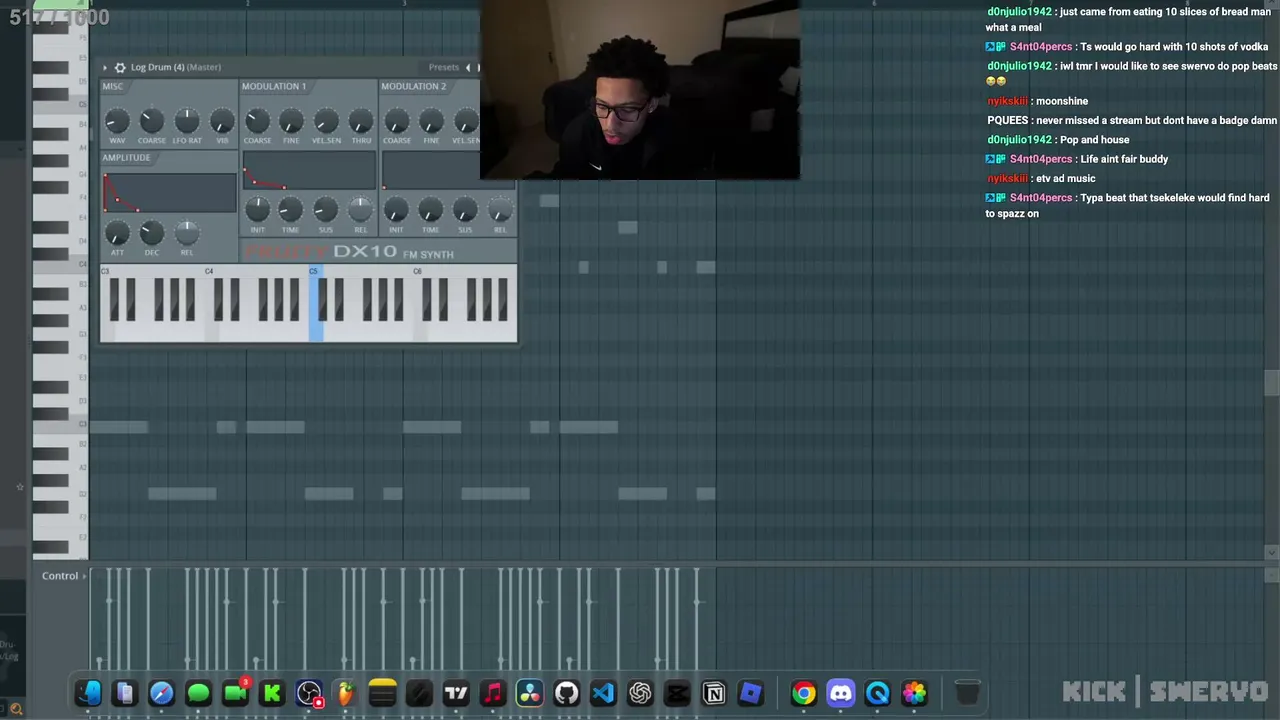Adjust the Amplitude REL knob
This screenshot has height=720, width=1280.
click(x=187, y=233)
